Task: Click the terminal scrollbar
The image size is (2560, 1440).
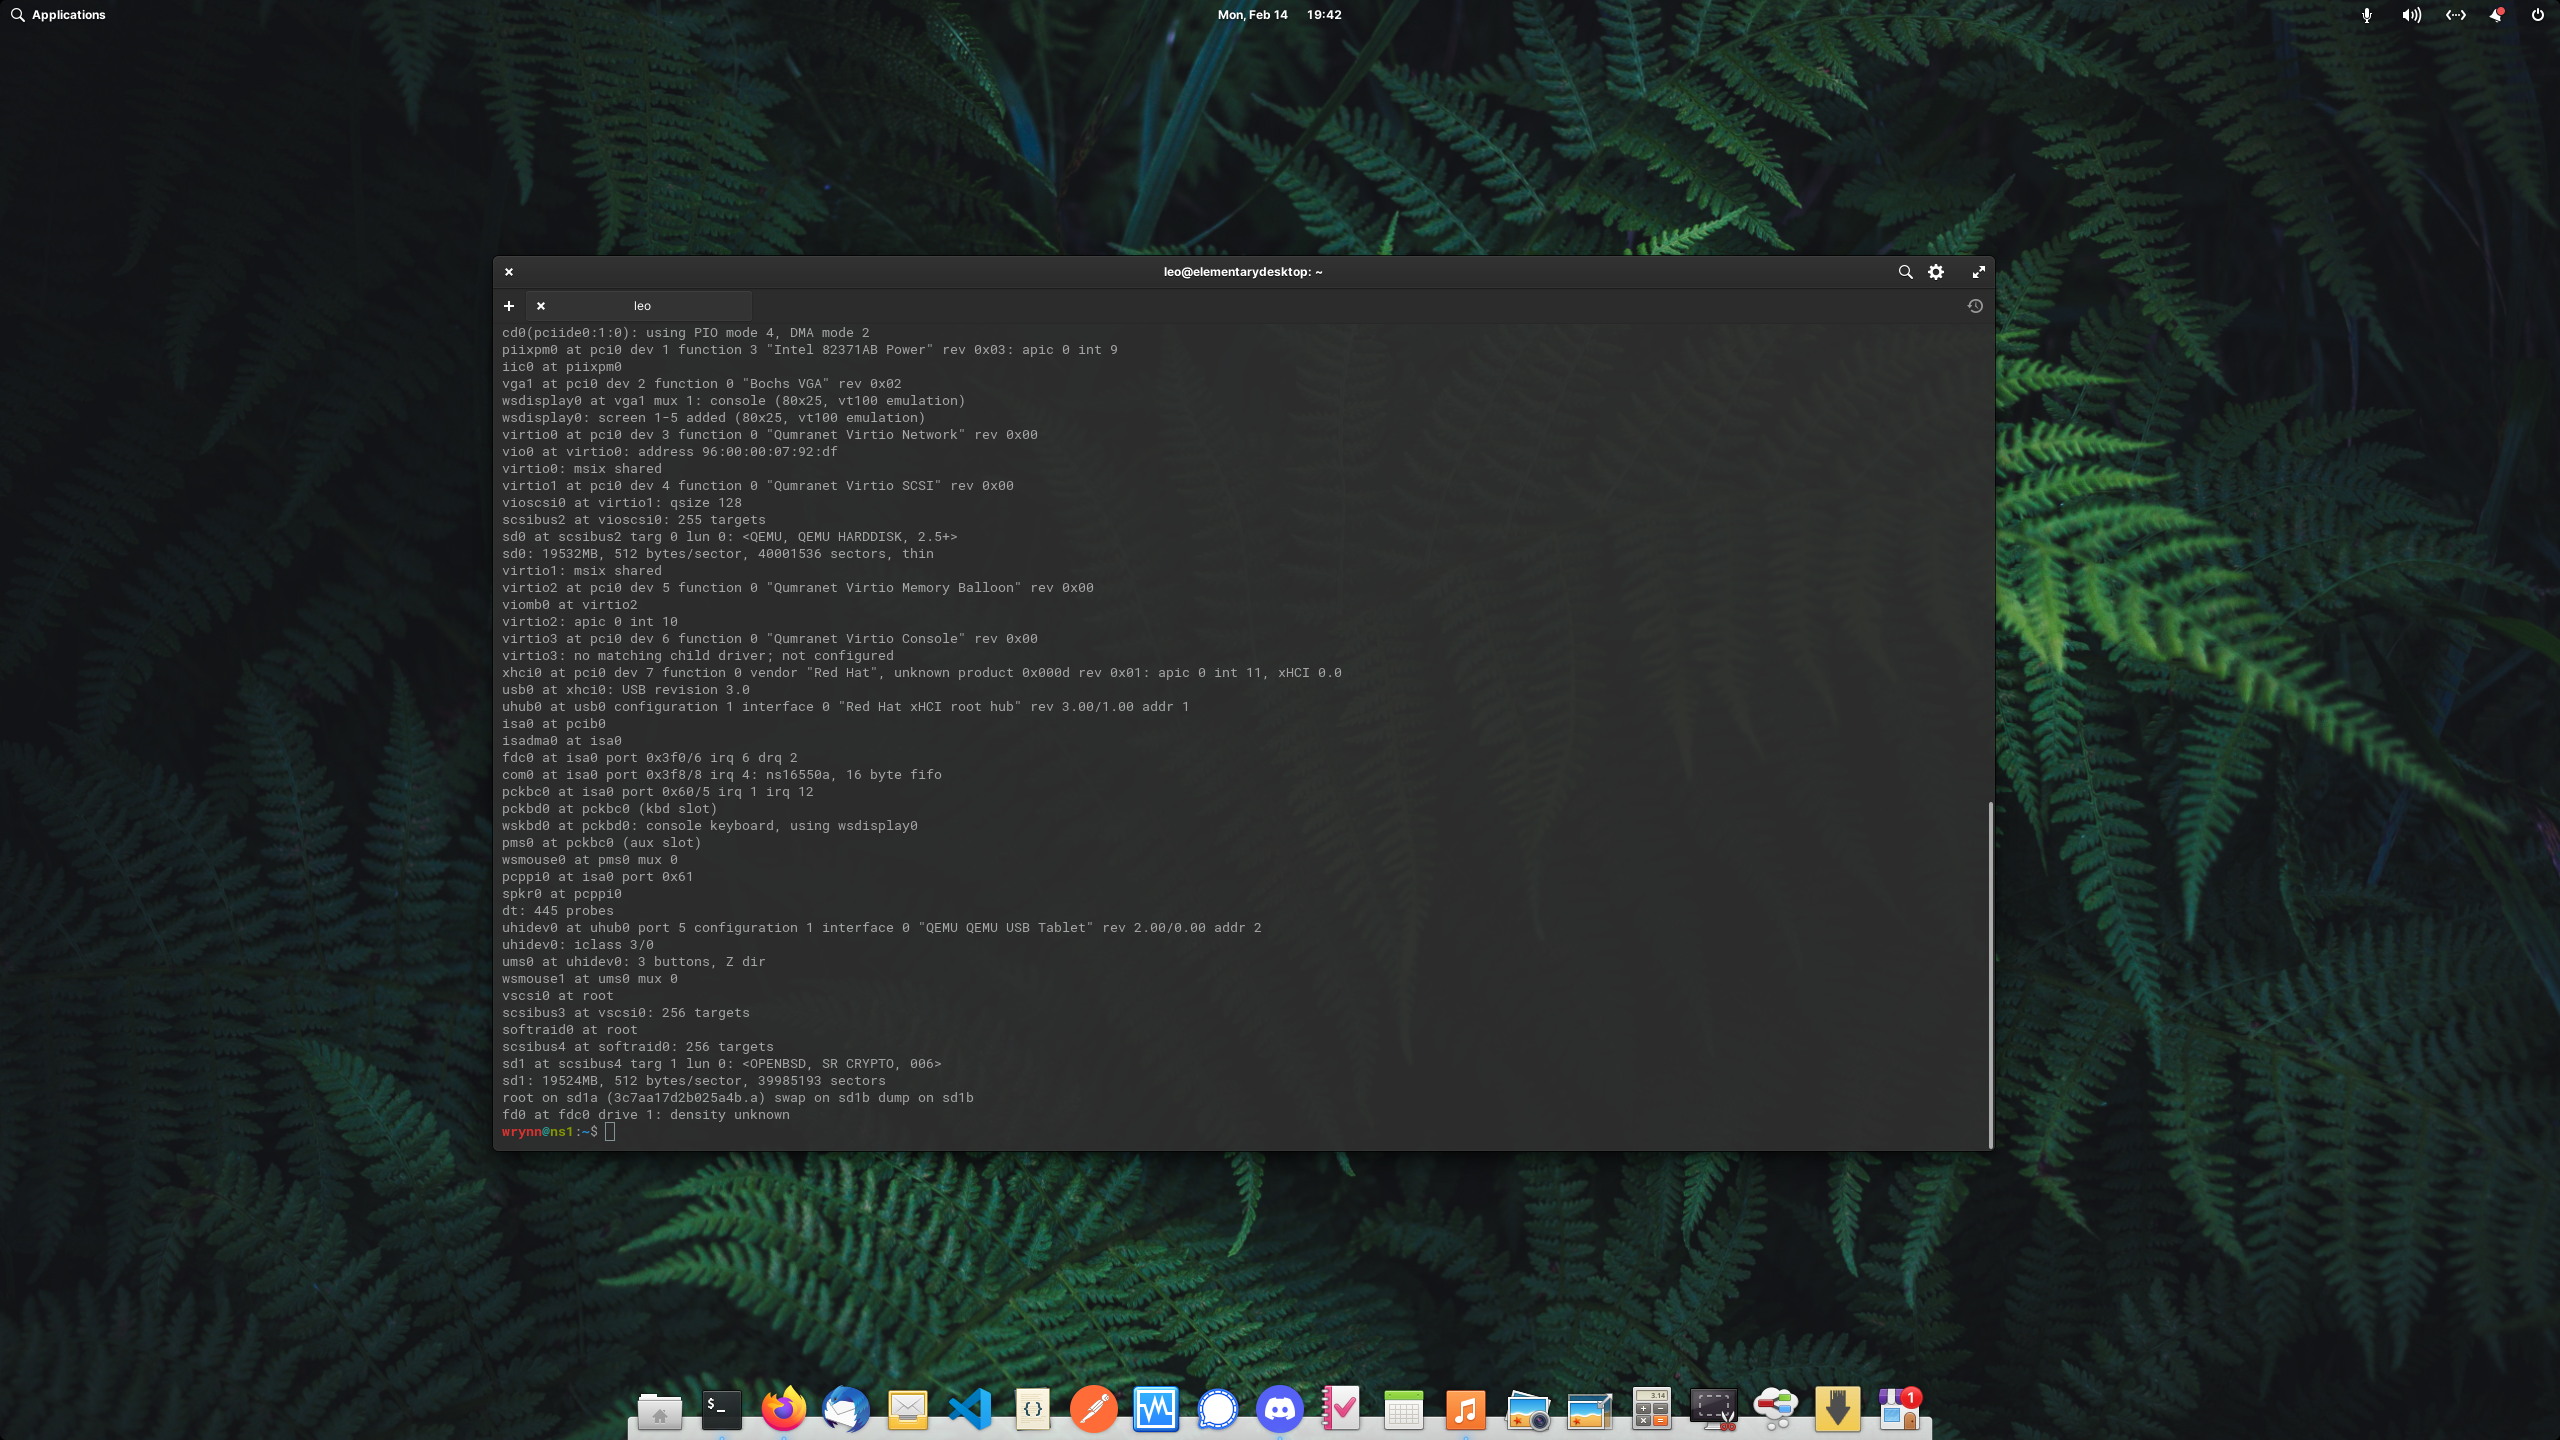Action: tap(1990, 975)
